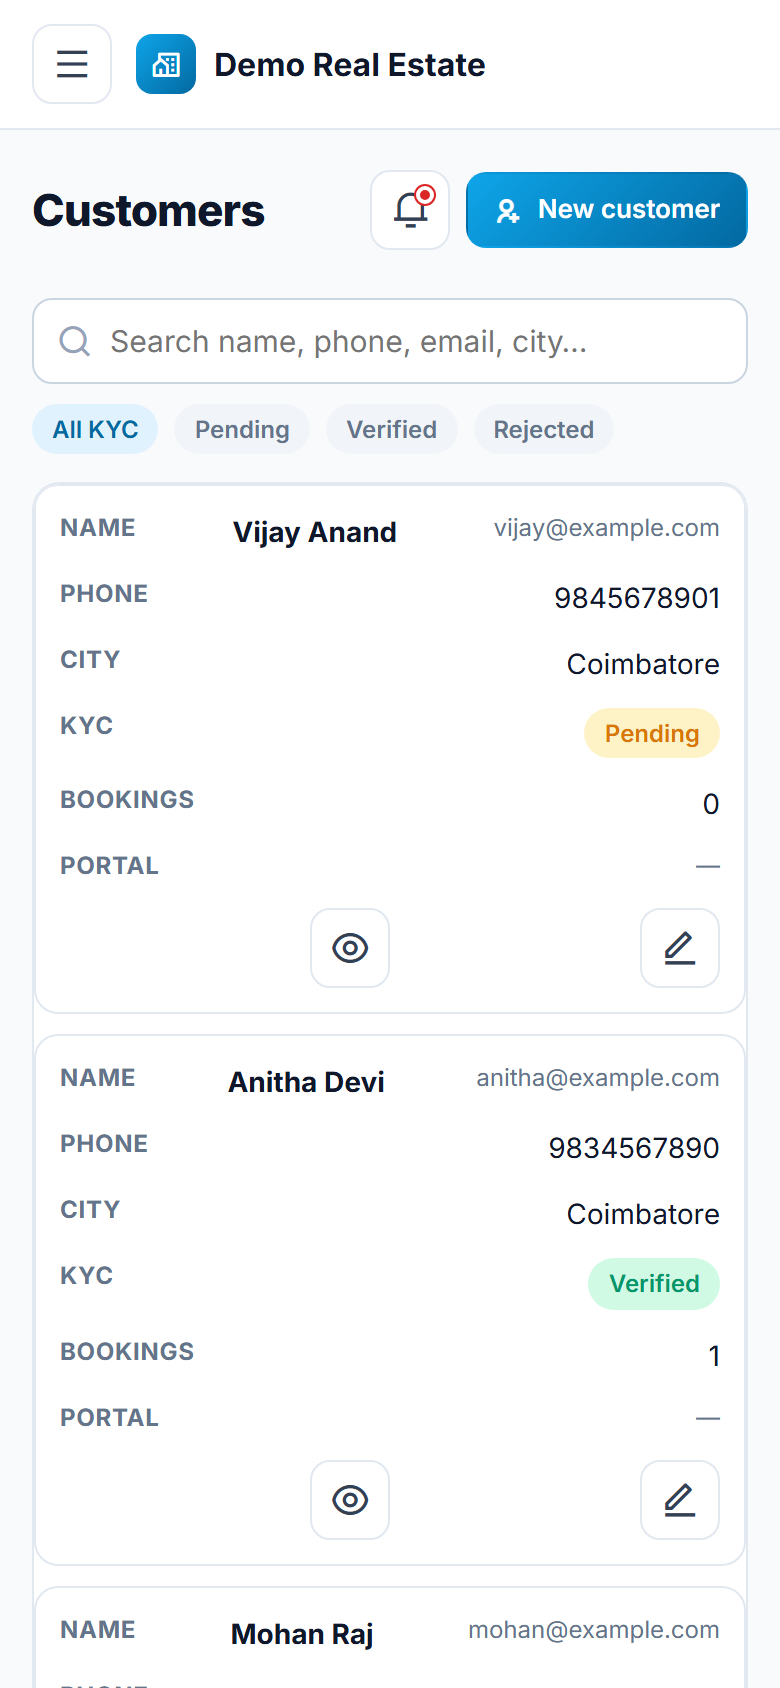Click the Demo Real Estate building logo
The width and height of the screenshot is (780, 1688).
click(166, 64)
